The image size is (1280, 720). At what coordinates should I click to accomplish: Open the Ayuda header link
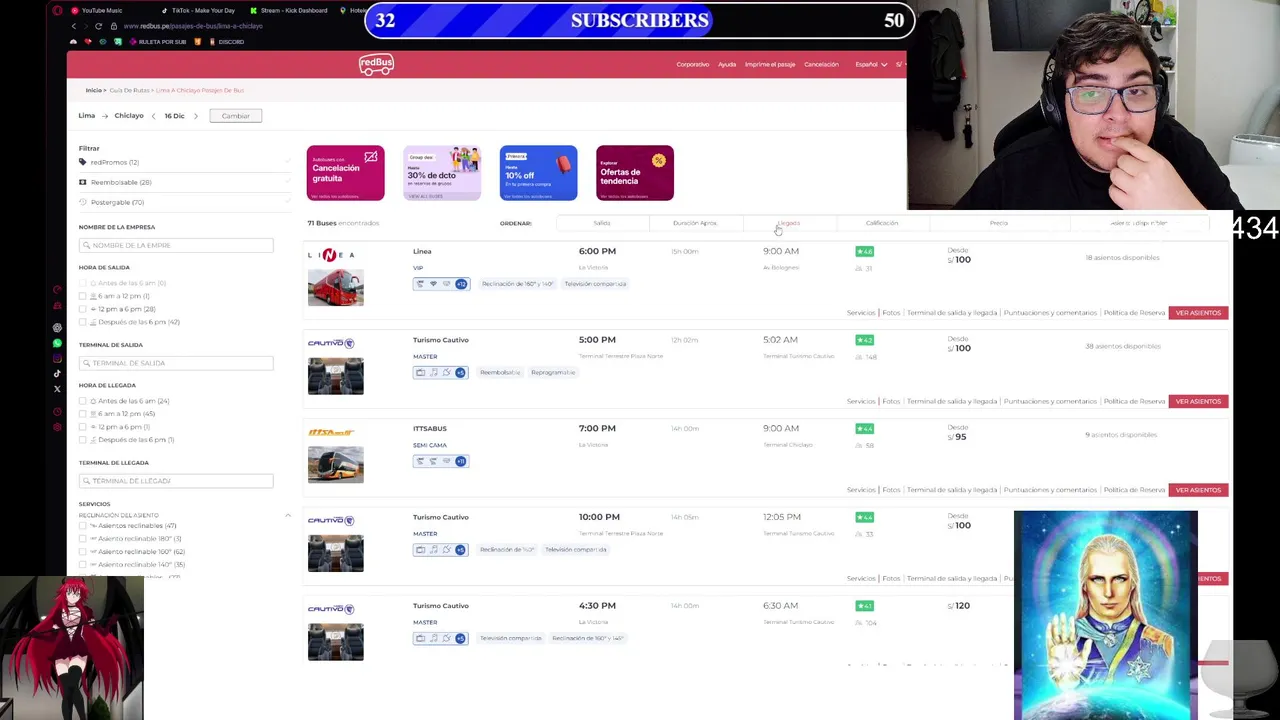pos(727,64)
